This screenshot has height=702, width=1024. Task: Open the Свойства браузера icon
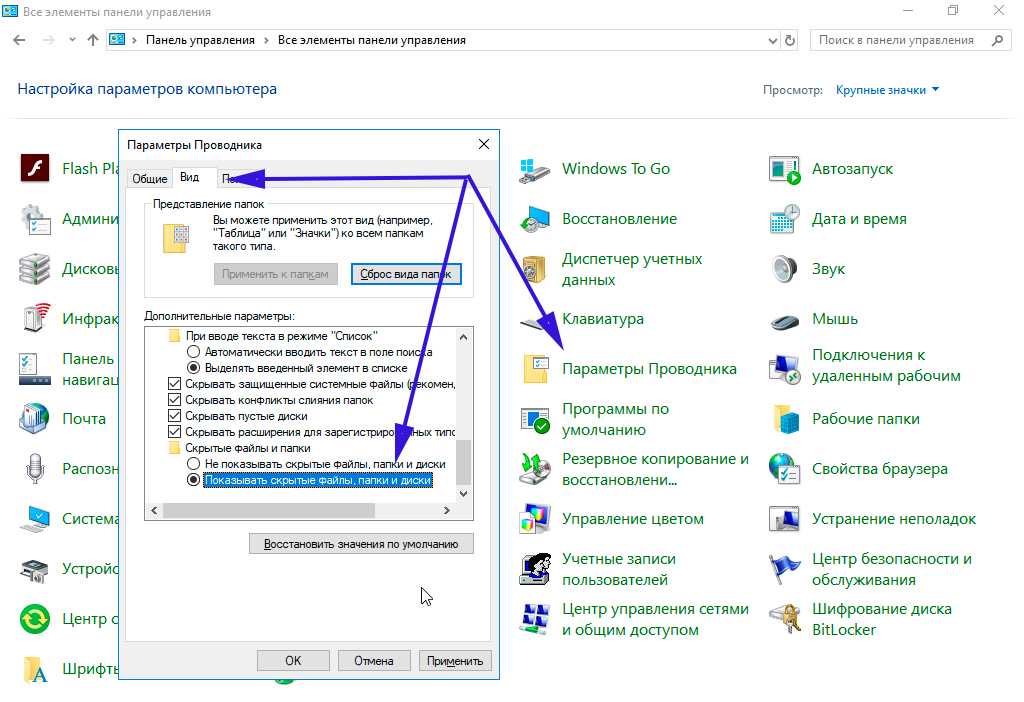point(784,469)
